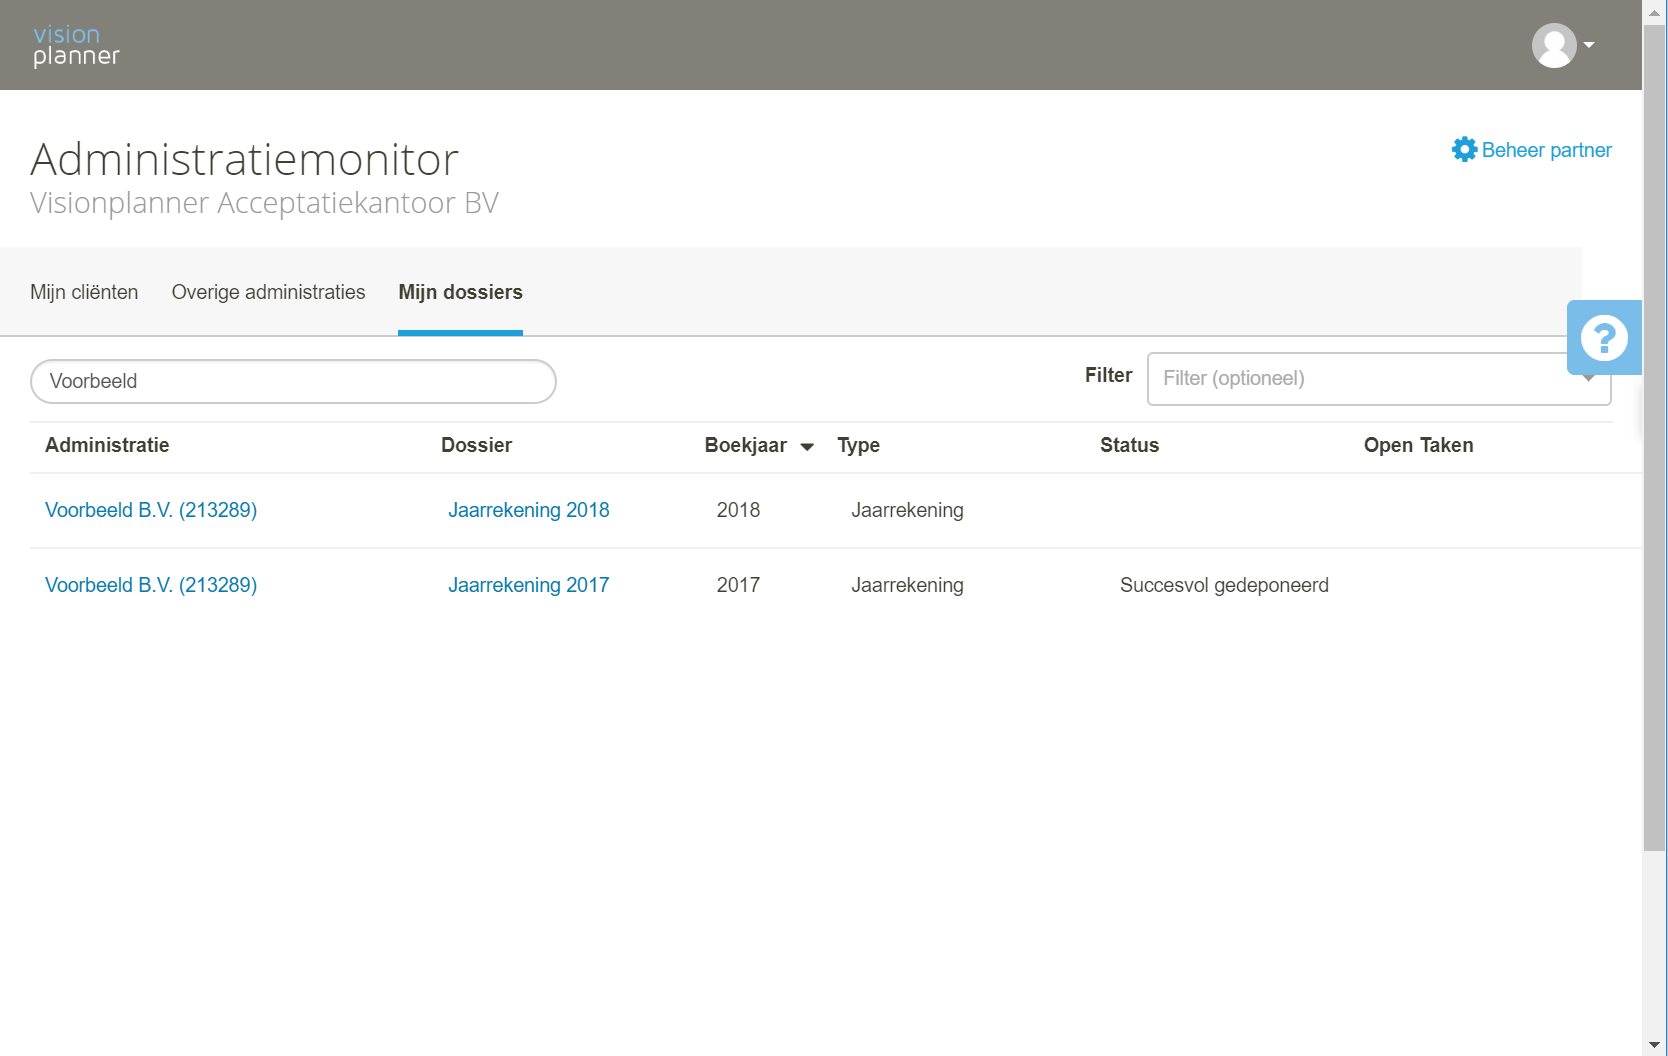The height and width of the screenshot is (1056, 1668).
Task: Sort by the Boekjaar column header
Action: 745,445
